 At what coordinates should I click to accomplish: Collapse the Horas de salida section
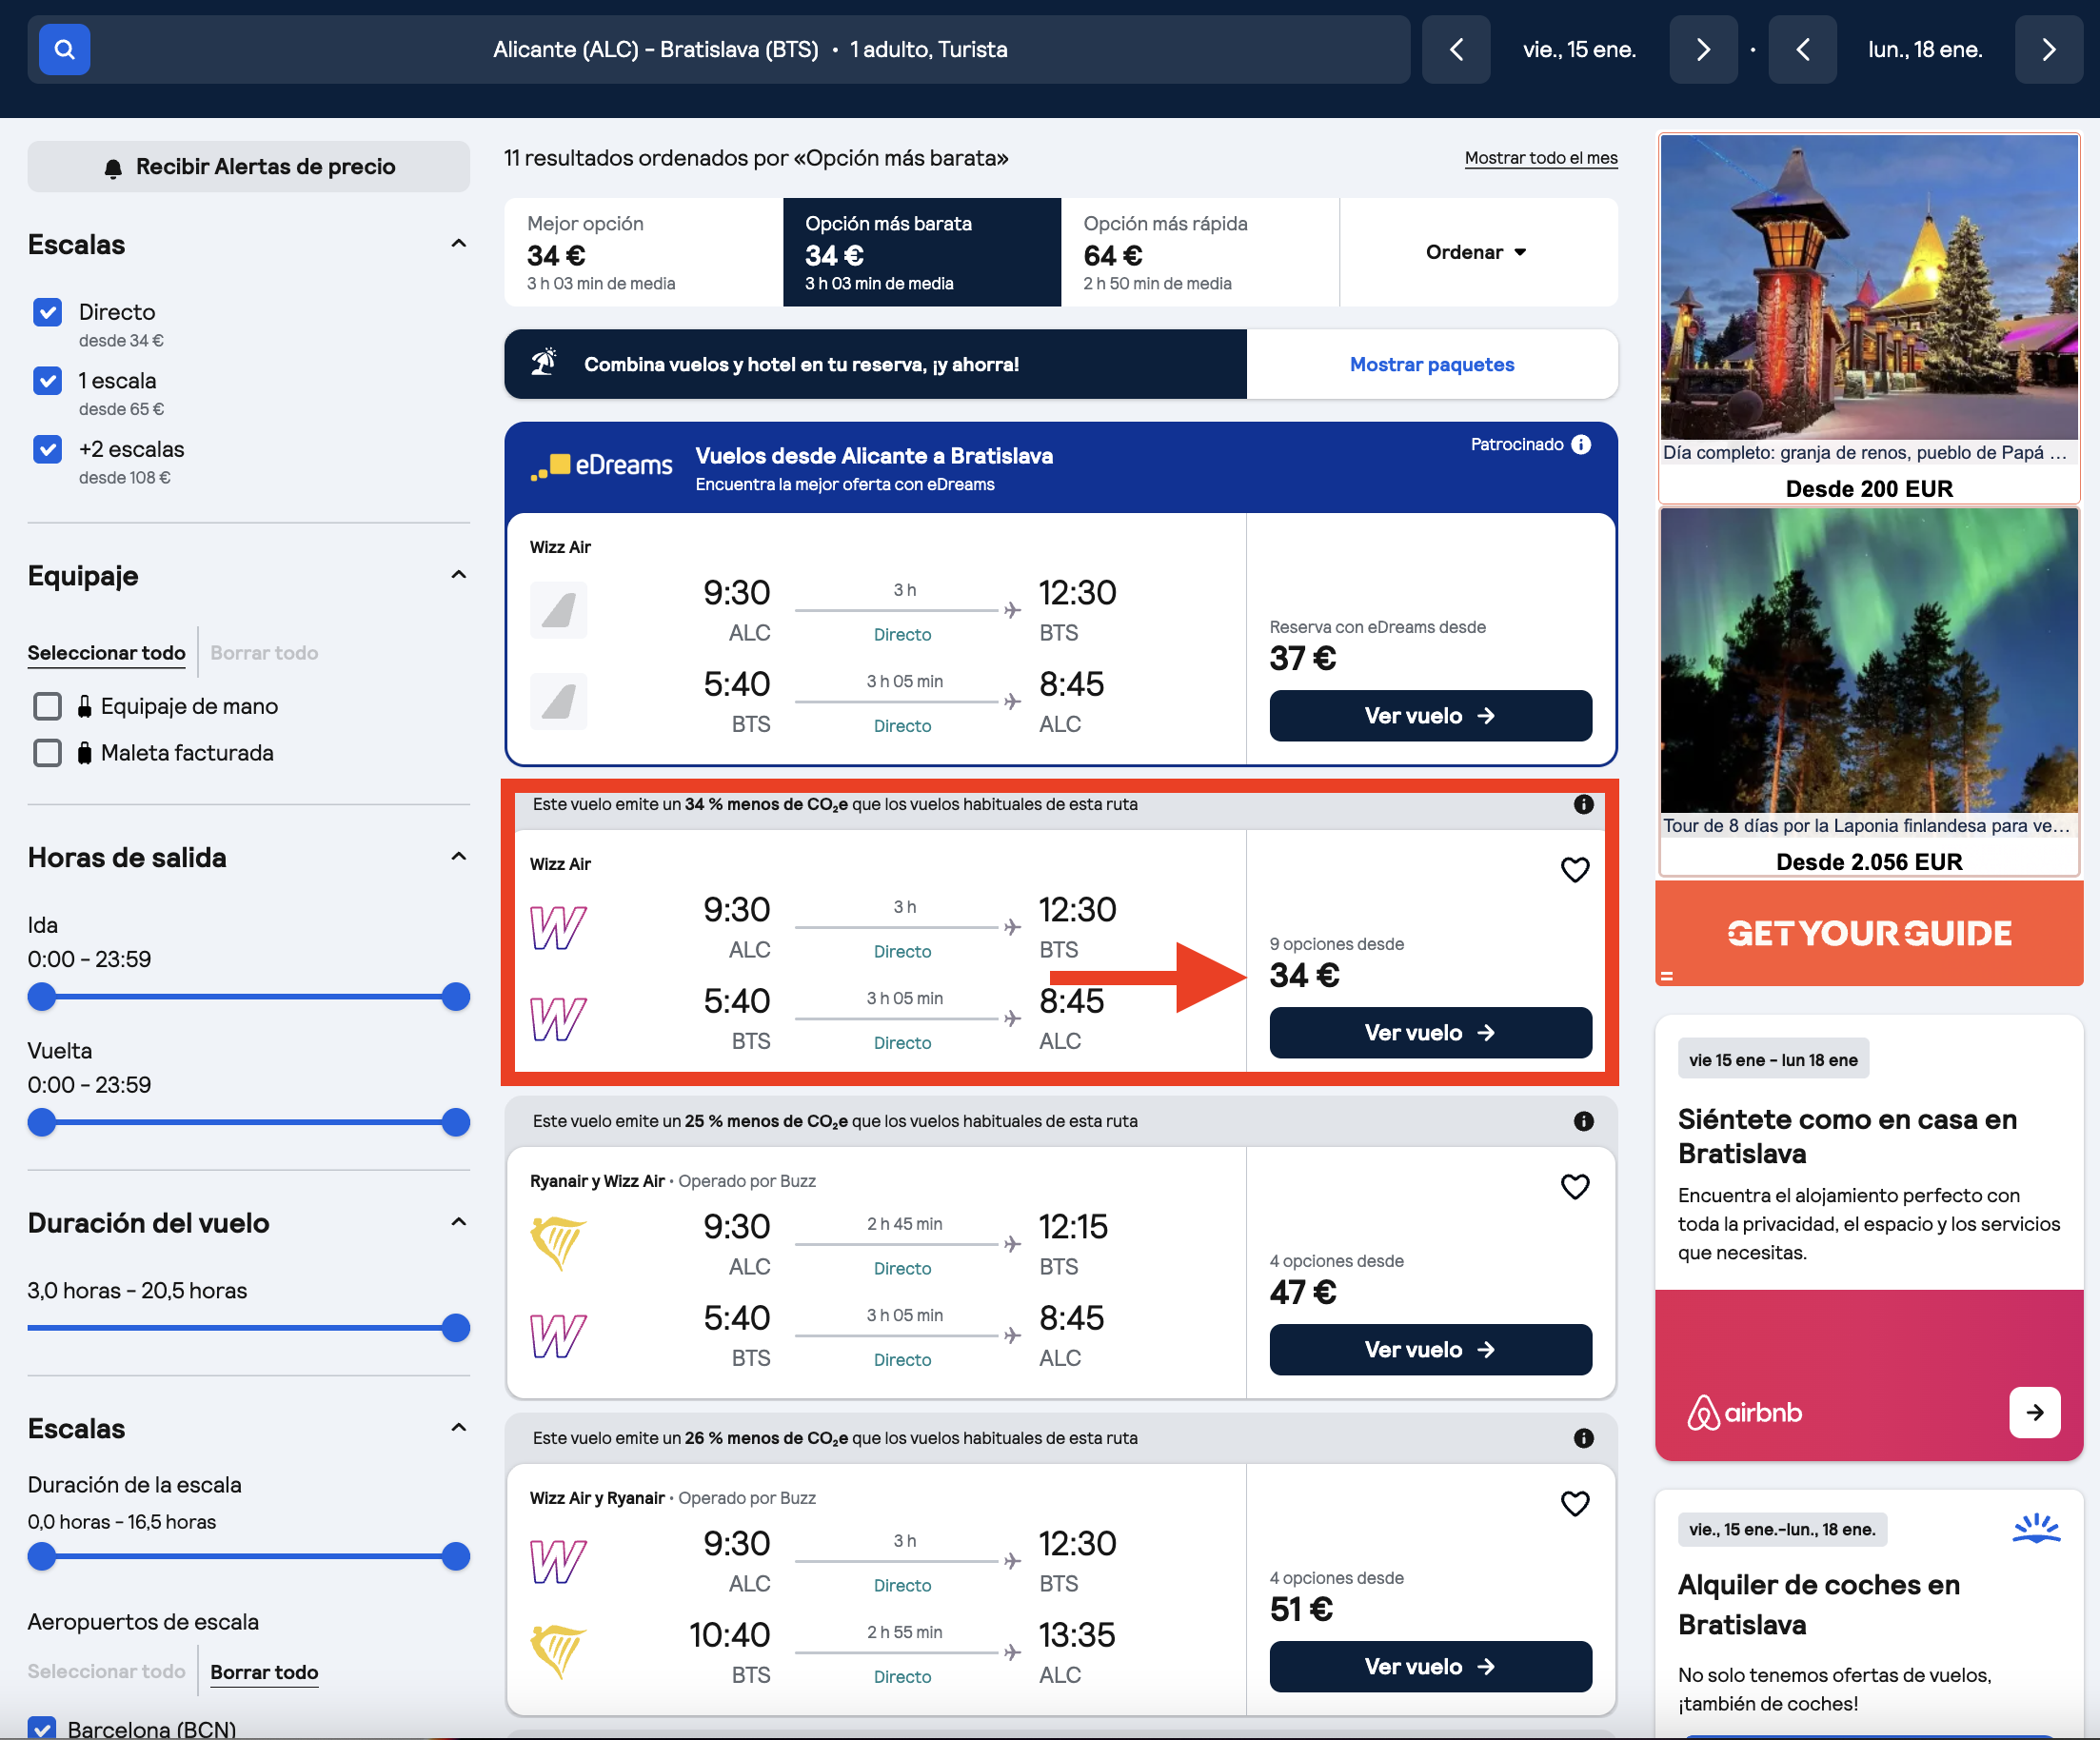tap(459, 857)
